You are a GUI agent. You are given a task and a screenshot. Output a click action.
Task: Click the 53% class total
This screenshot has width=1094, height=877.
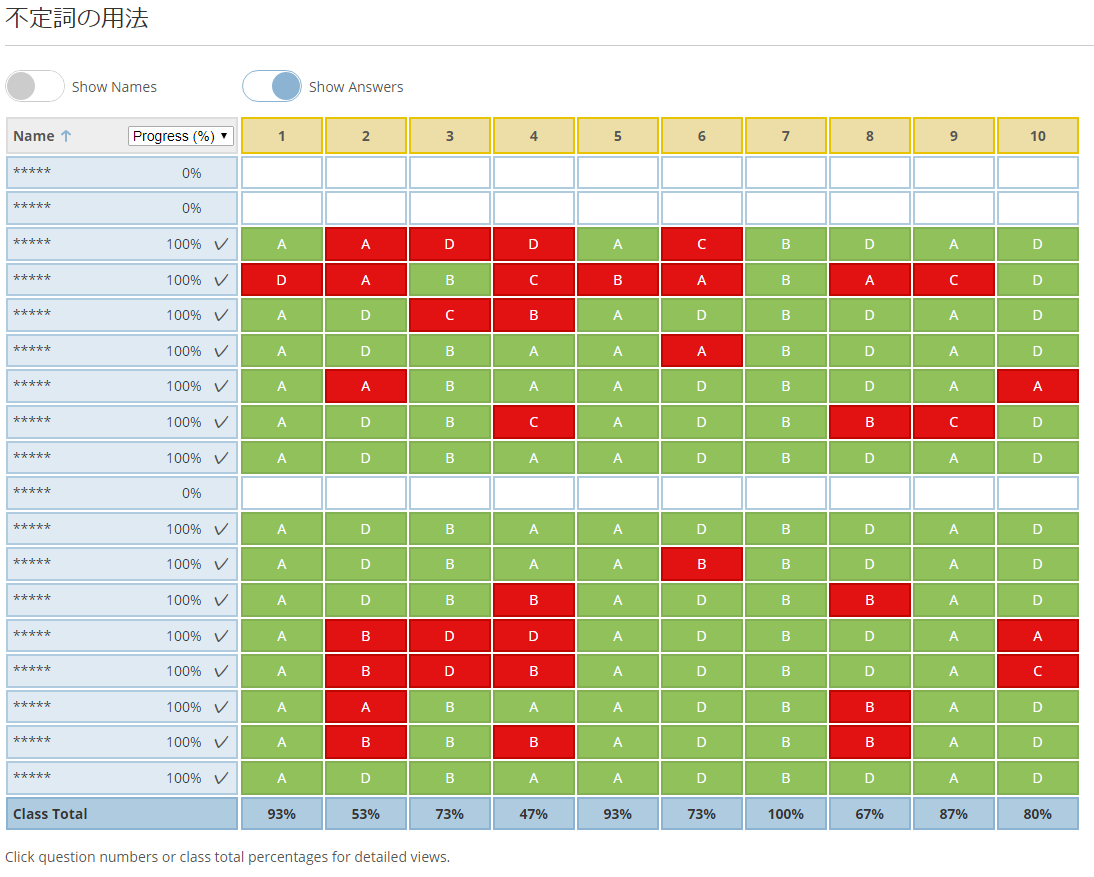coord(366,814)
